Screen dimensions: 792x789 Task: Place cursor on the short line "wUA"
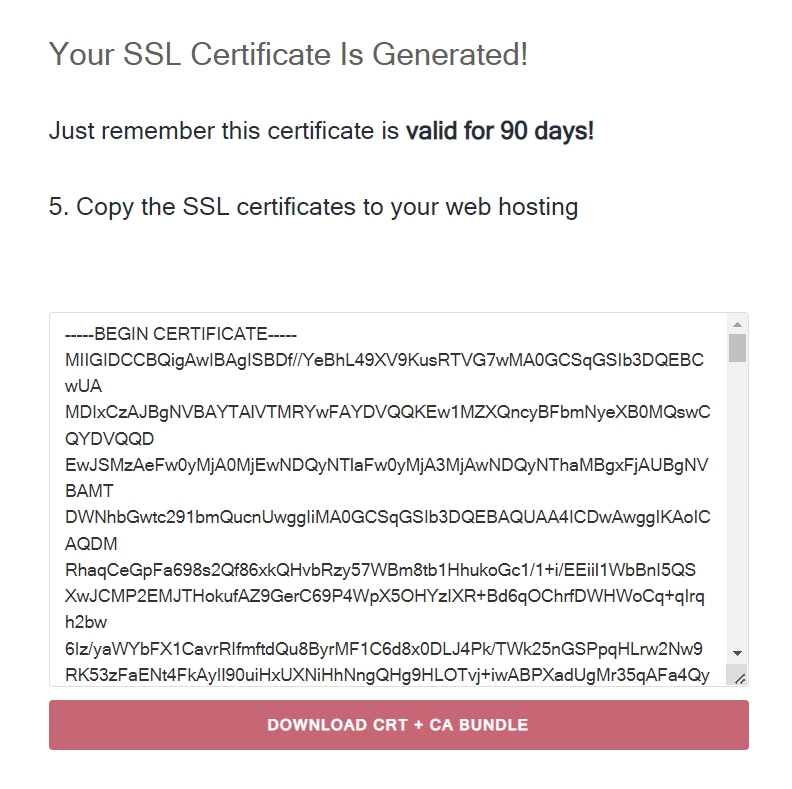tap(82, 386)
